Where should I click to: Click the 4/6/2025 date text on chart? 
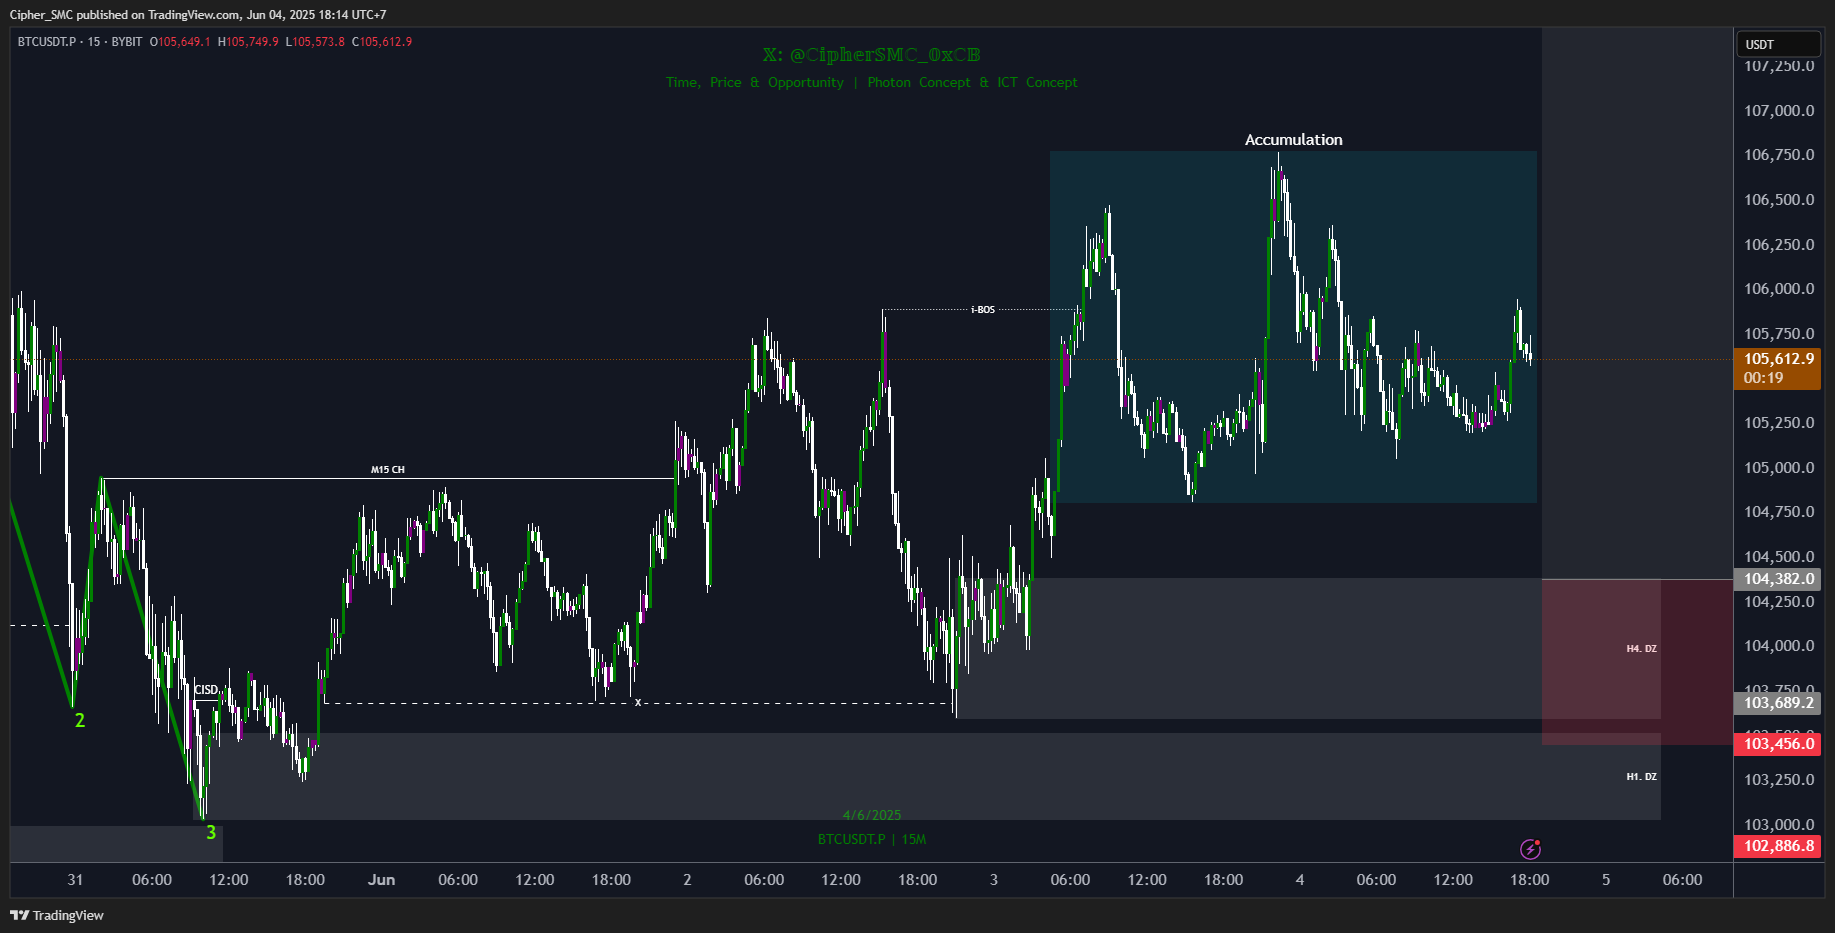872,815
